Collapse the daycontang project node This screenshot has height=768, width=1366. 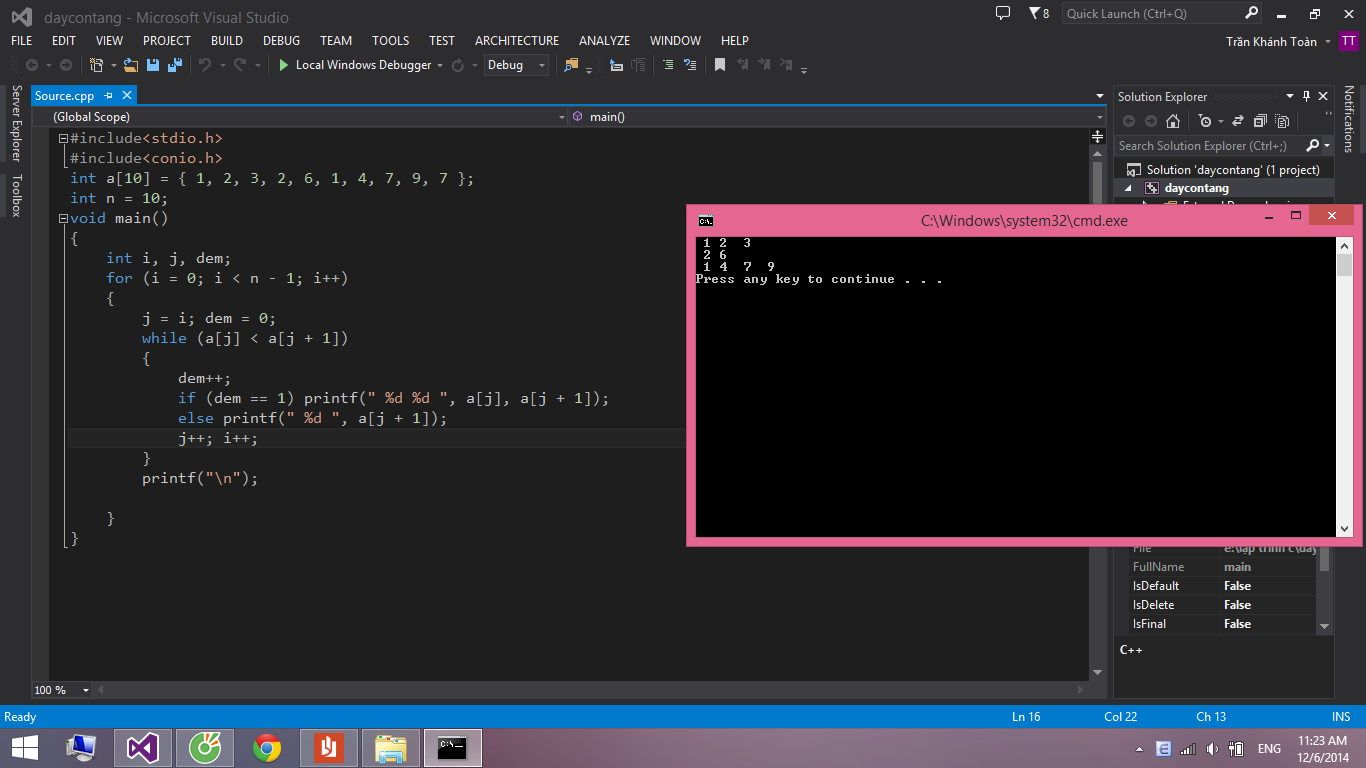pyautogui.click(x=1129, y=188)
